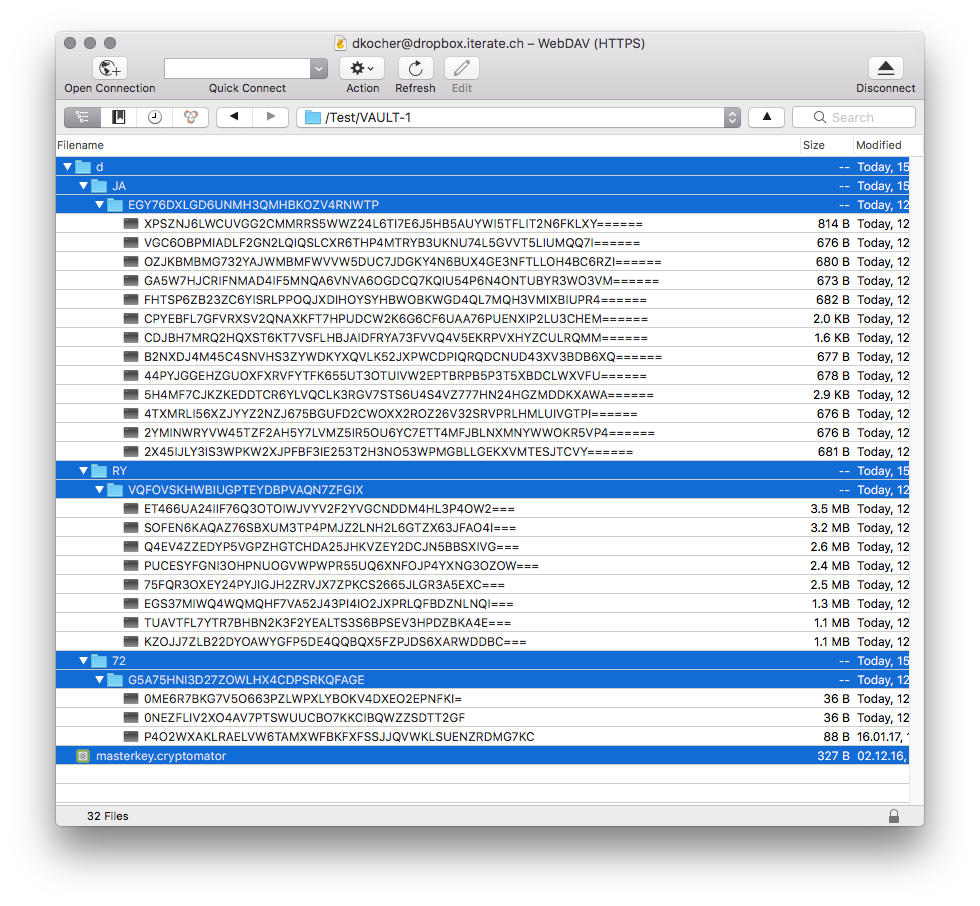Click the file icon for CPYEBFL7GFVRXSV2 file
This screenshot has height=906, width=980.
[x=131, y=319]
